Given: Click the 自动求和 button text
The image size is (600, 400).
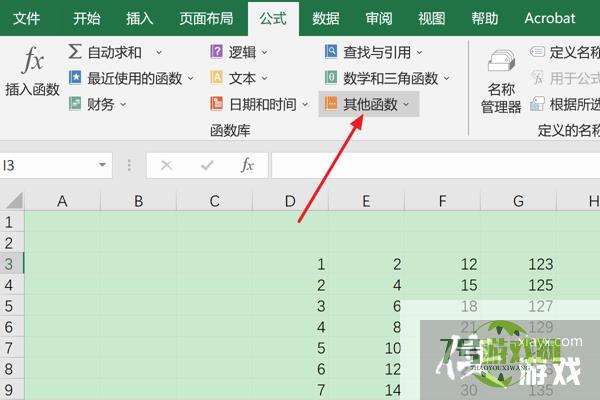Looking at the screenshot, I should point(114,52).
